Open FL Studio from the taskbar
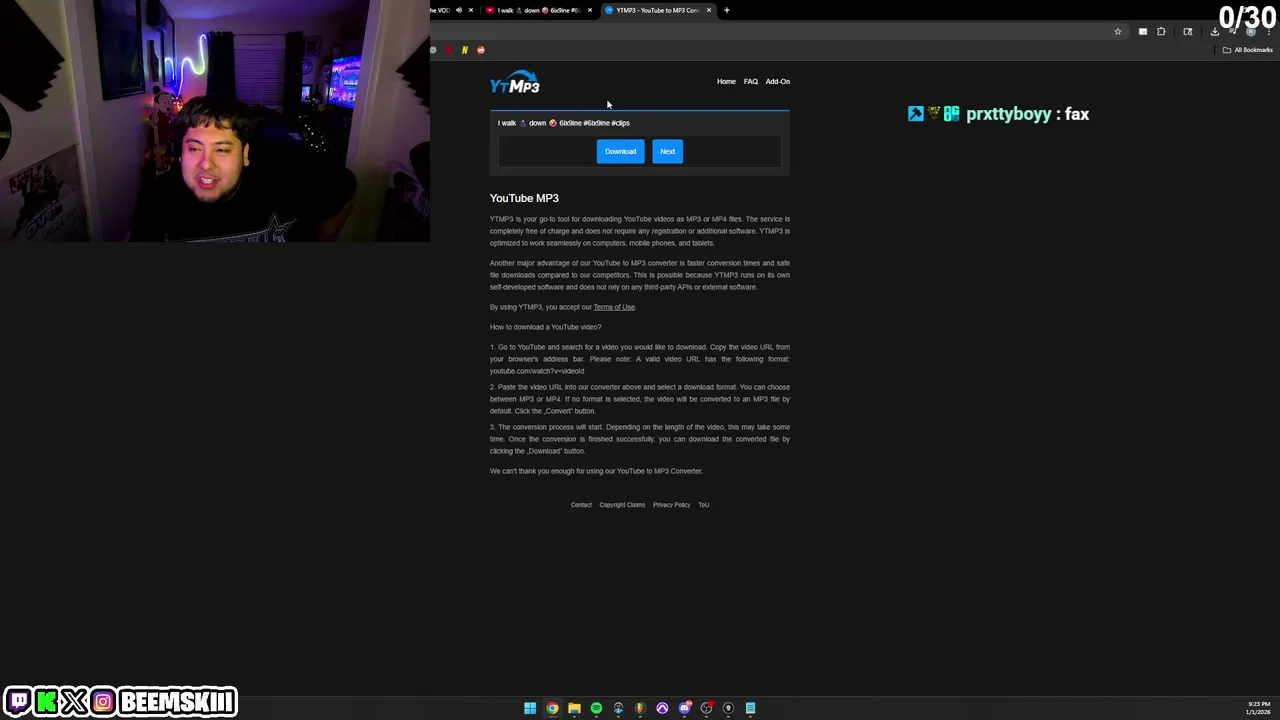Image resolution: width=1280 pixels, height=720 pixels. tap(640, 708)
